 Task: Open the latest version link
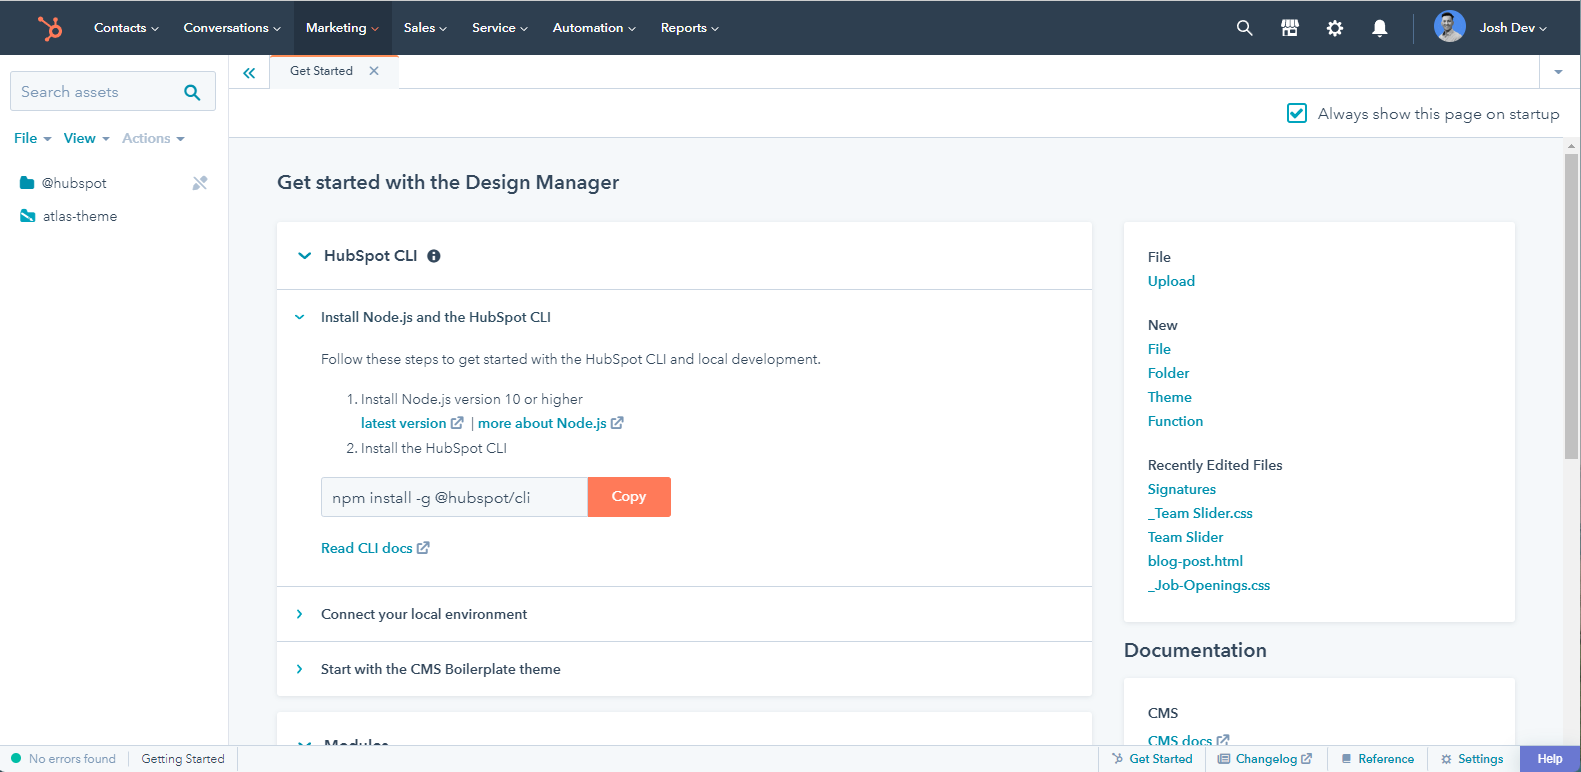coord(403,423)
